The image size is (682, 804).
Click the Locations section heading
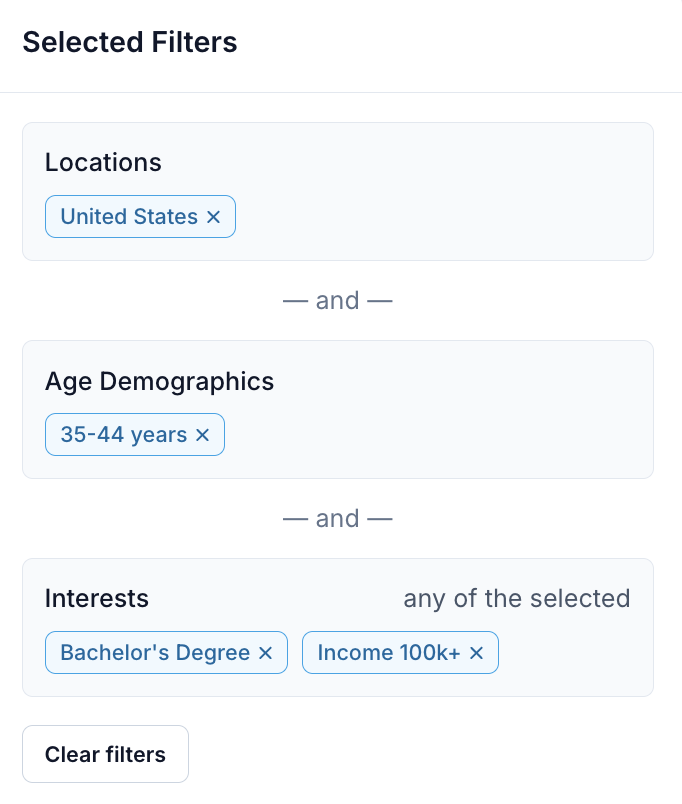pyautogui.click(x=103, y=162)
